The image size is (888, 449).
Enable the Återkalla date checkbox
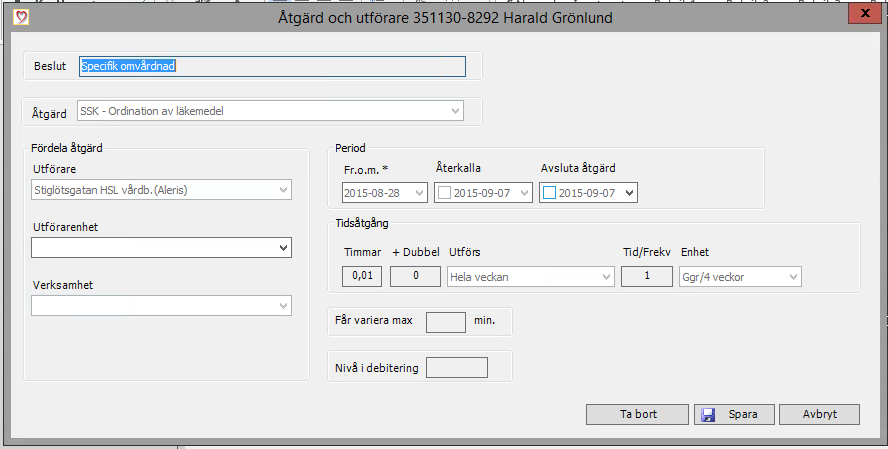click(x=445, y=193)
